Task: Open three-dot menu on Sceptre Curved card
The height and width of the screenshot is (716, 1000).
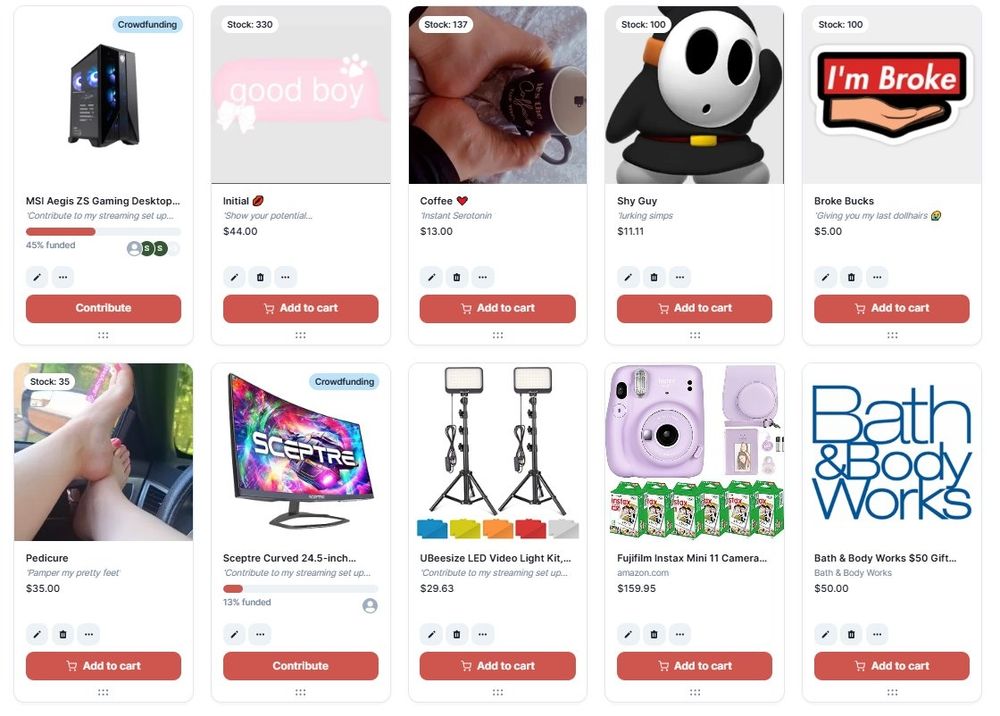Action: point(260,634)
